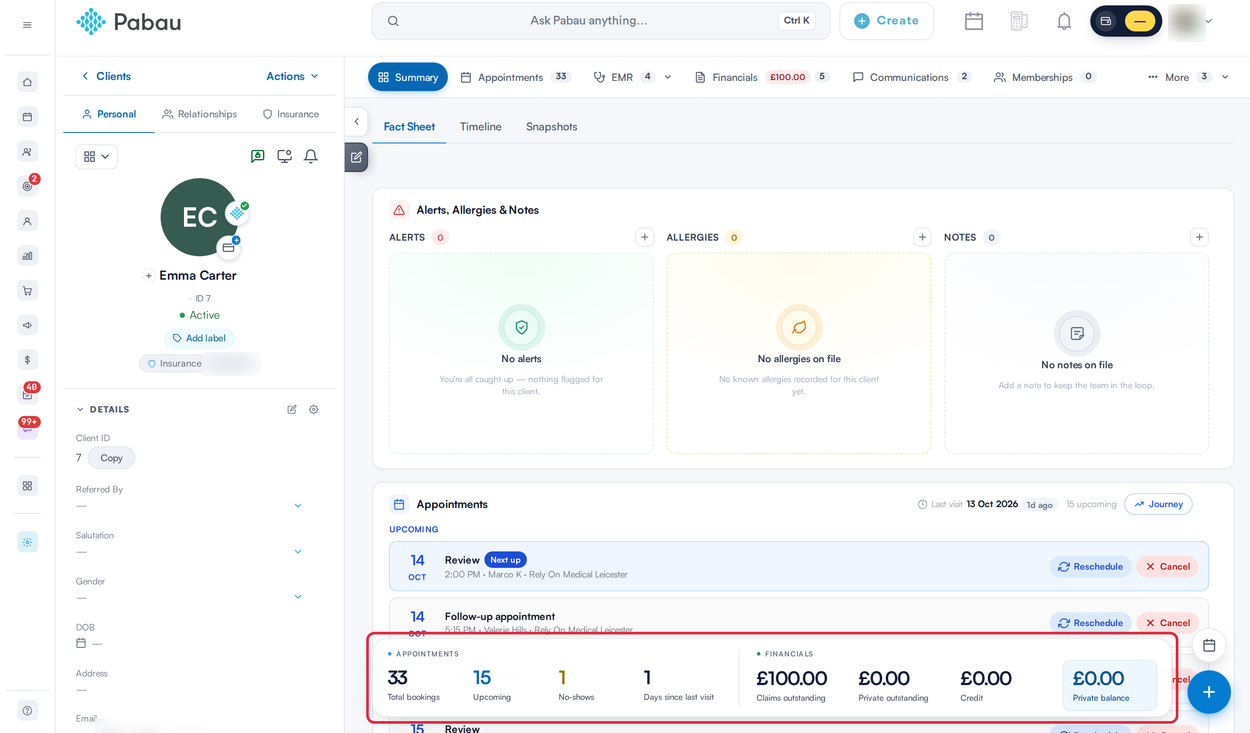Switch to the Timeline tab
Screen dimensions: 1250x733
tap(481, 127)
